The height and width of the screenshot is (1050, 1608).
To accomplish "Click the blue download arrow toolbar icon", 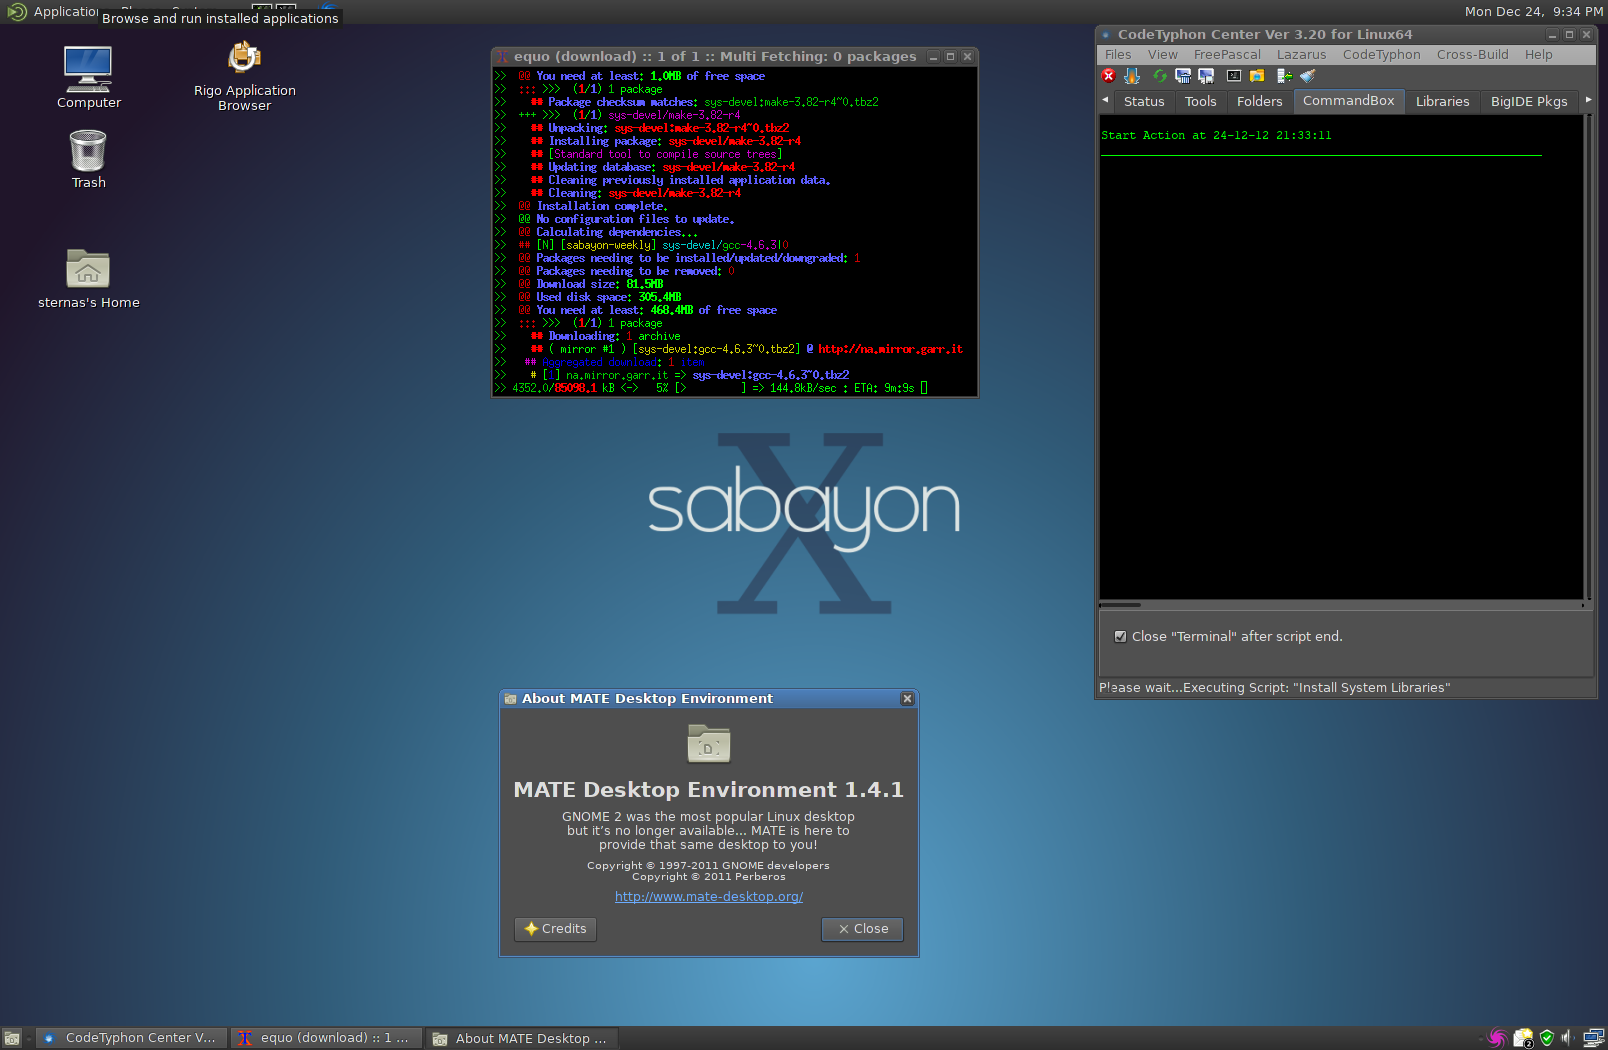I will pos(1132,76).
